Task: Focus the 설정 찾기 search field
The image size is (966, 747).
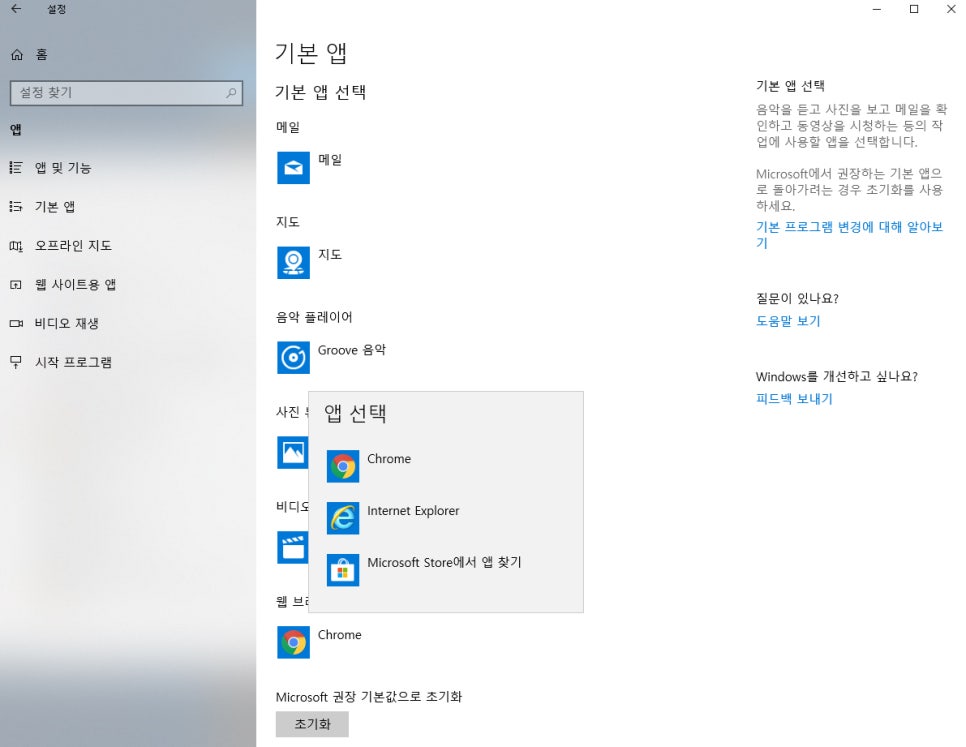Action: coord(126,93)
